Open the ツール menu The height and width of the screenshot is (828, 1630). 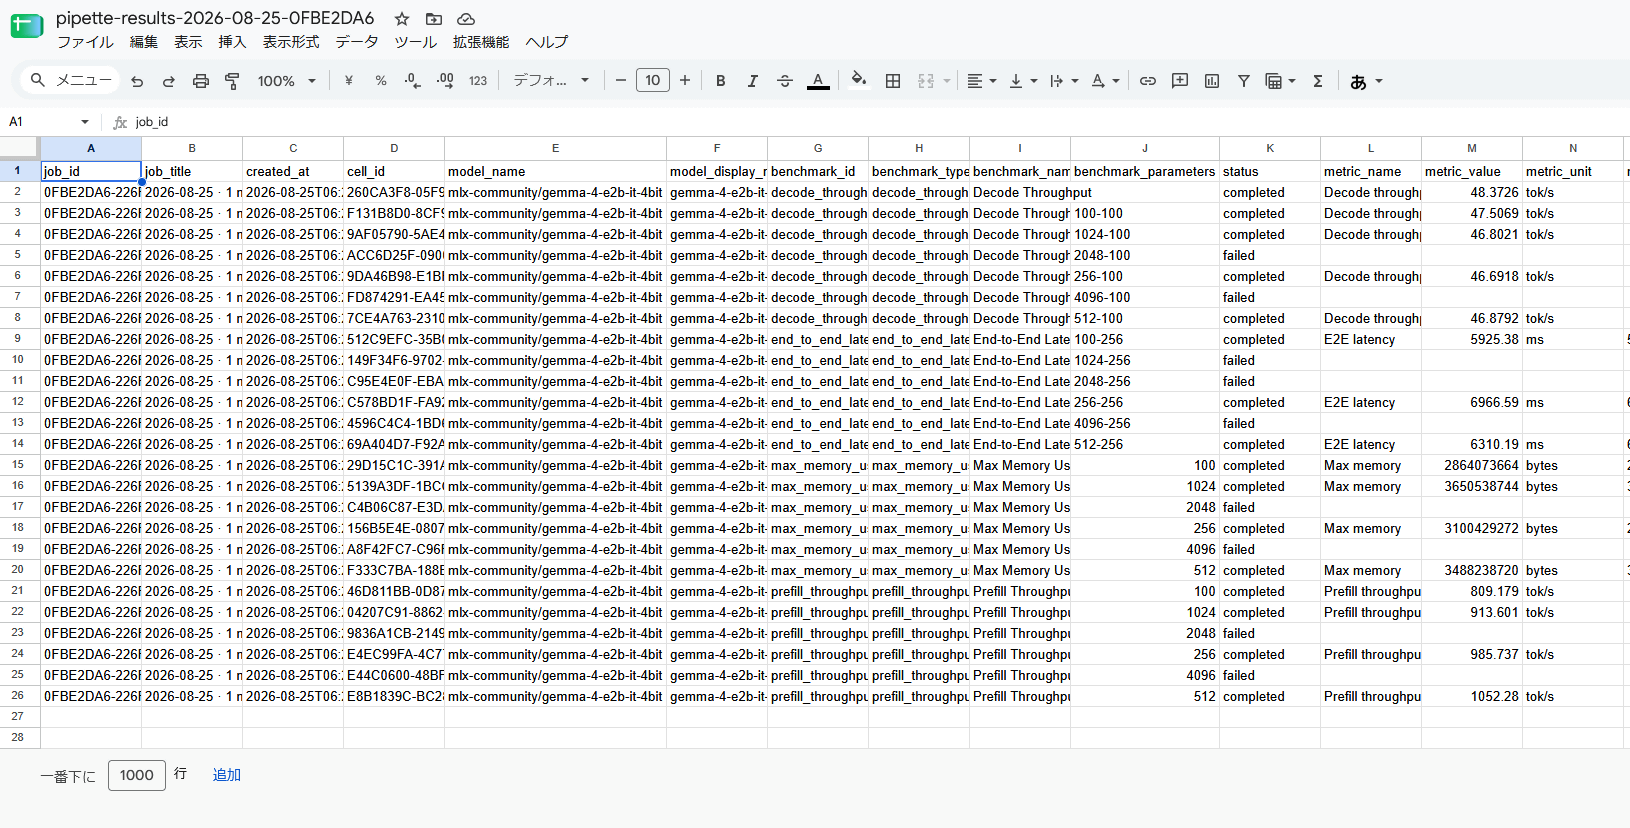[416, 42]
